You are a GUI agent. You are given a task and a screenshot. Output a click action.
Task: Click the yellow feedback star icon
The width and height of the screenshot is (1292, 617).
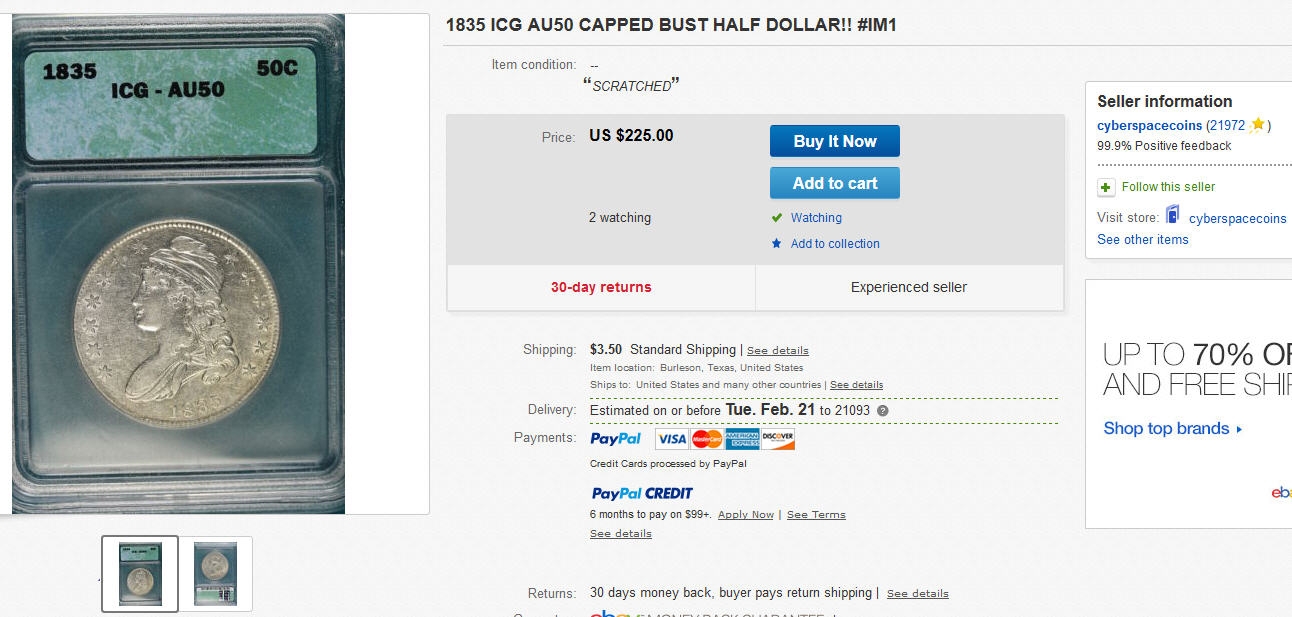pyautogui.click(x=1257, y=125)
